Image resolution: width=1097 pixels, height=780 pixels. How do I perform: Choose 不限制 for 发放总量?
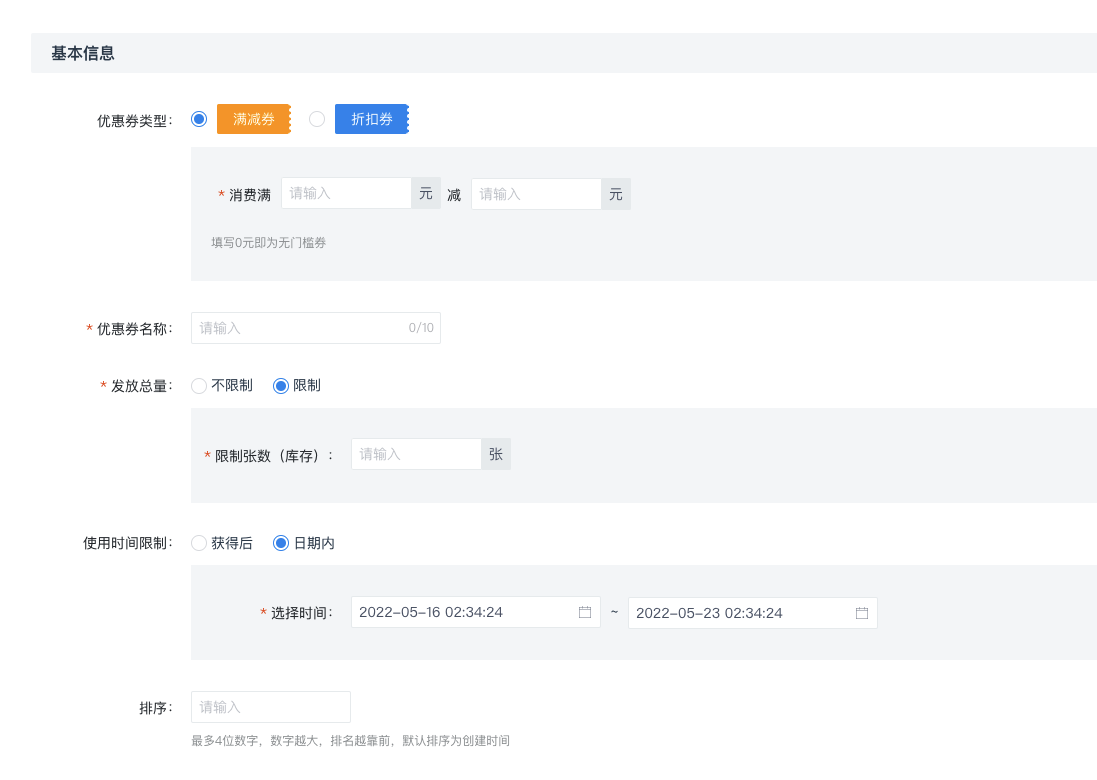pyautogui.click(x=199, y=385)
